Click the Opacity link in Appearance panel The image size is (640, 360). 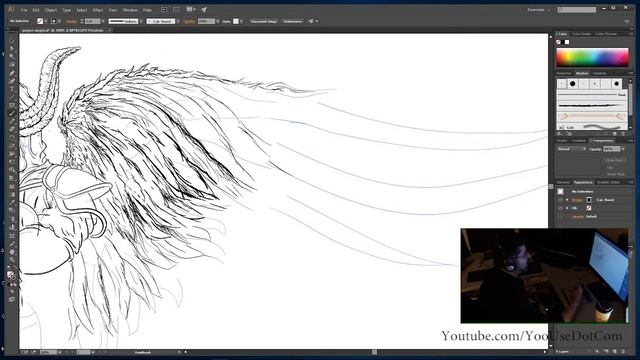click(x=578, y=217)
